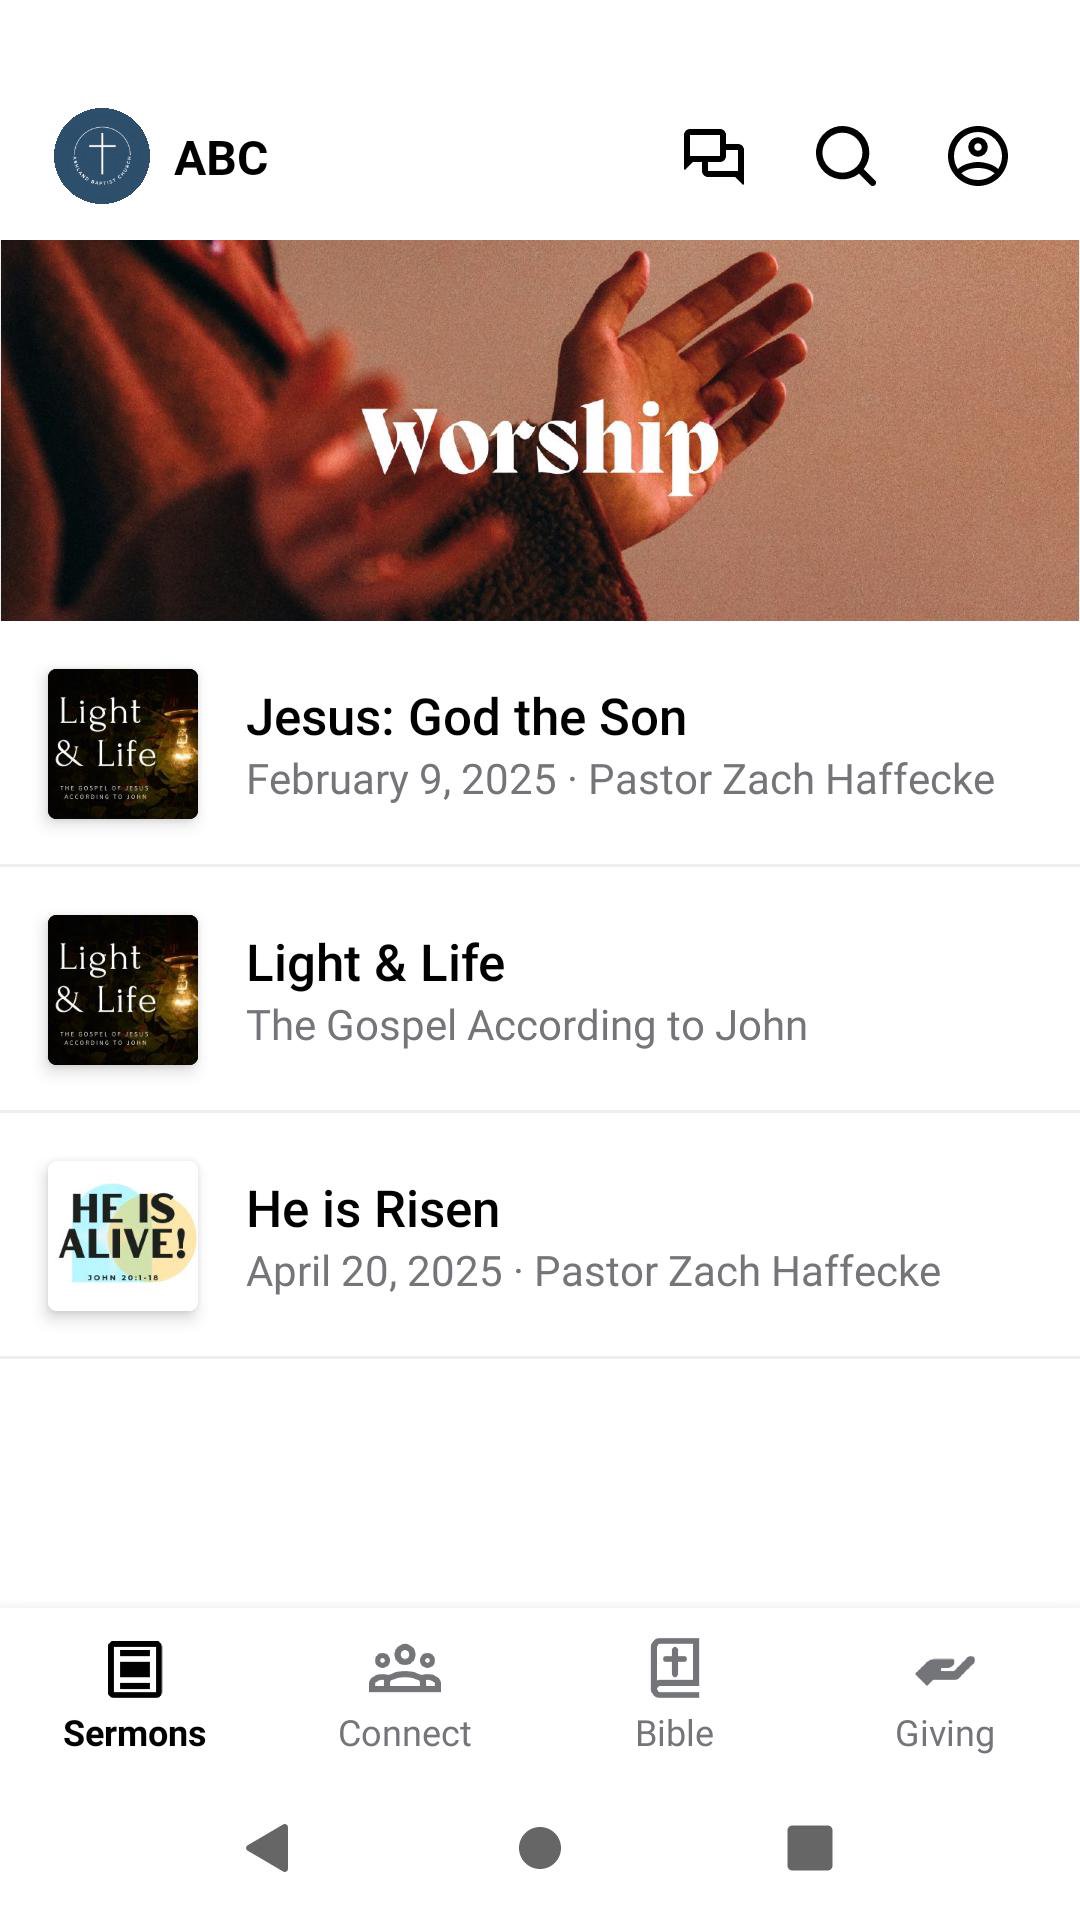Switch to the Bible tab label
This screenshot has height=1920, width=1080.
click(675, 1733)
